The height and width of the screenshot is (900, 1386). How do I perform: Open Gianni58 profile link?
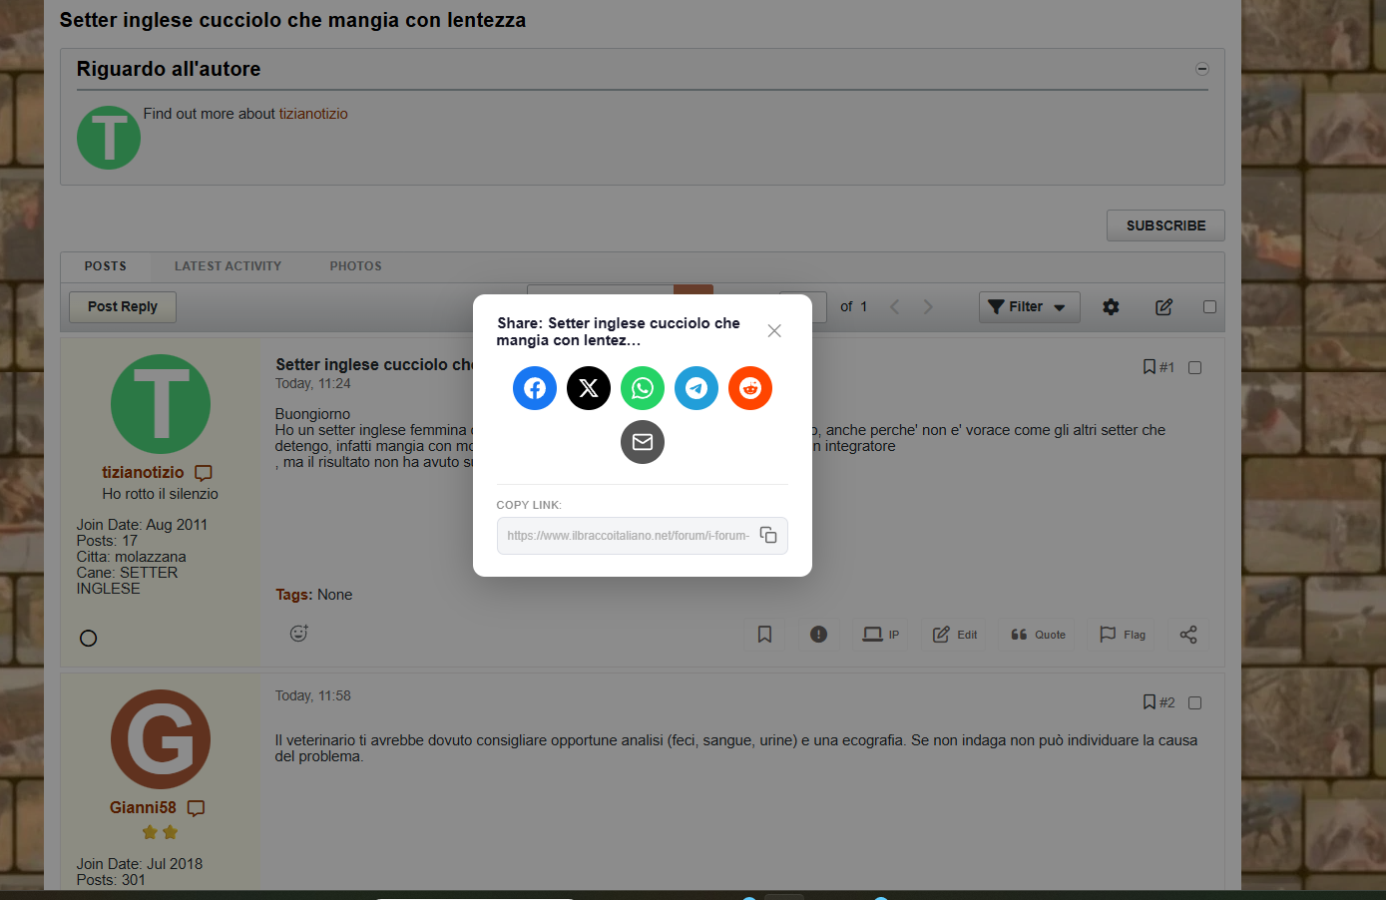coord(143,807)
